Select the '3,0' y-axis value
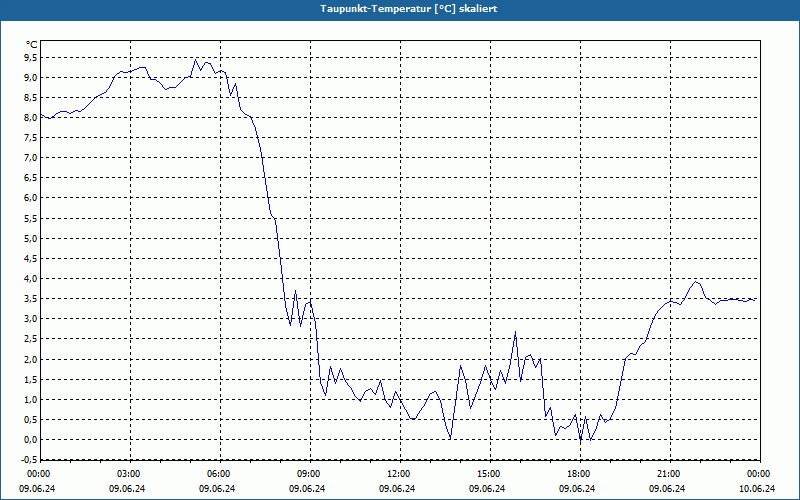The height and width of the screenshot is (500, 800). pos(31,319)
